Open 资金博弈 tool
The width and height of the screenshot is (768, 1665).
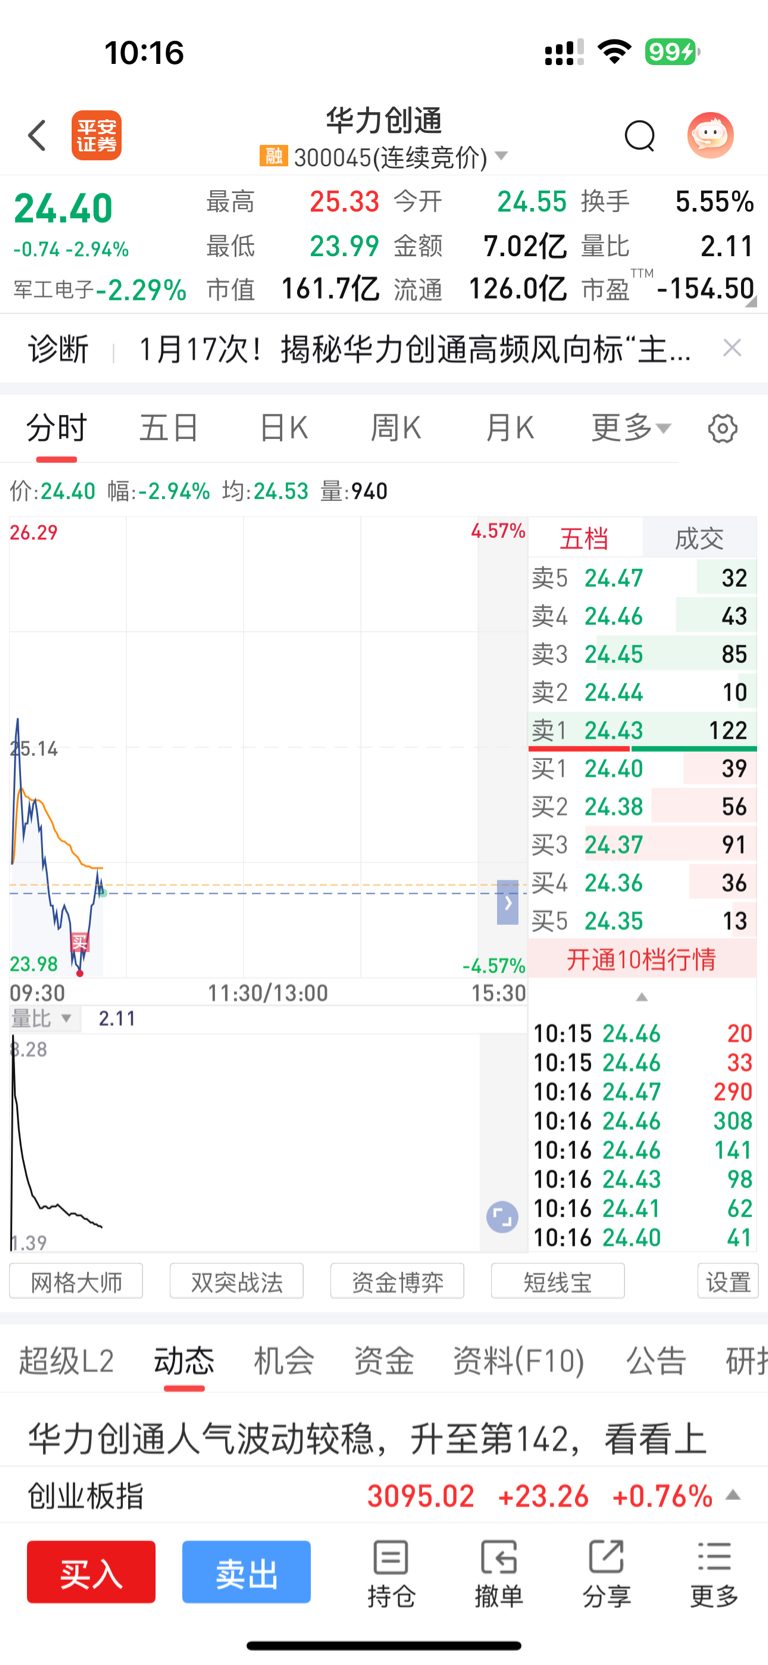pos(397,1282)
